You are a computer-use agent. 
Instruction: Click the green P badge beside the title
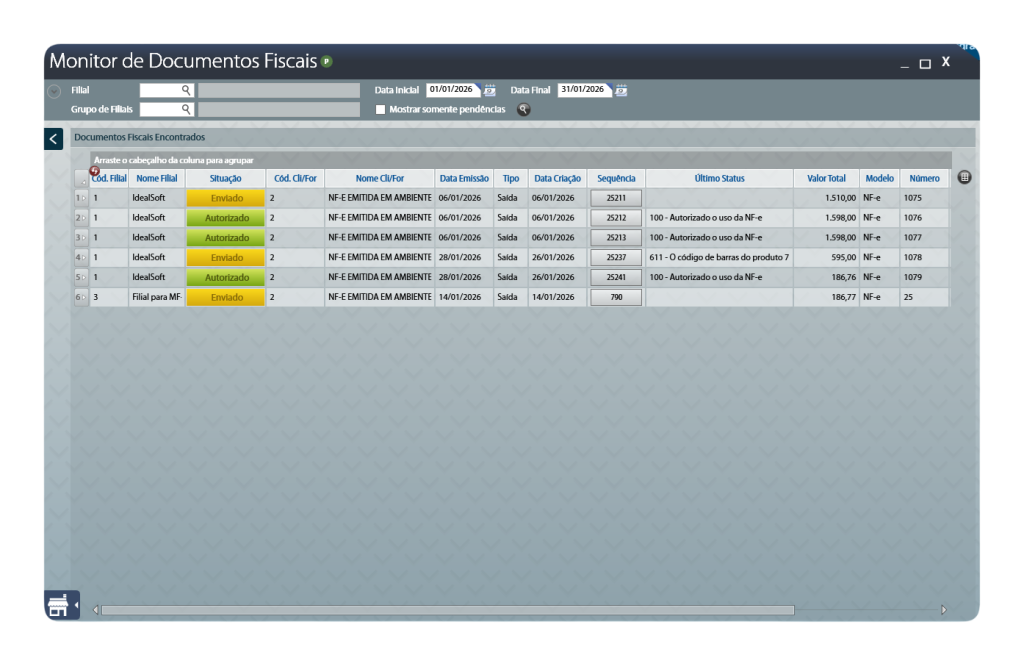327,62
